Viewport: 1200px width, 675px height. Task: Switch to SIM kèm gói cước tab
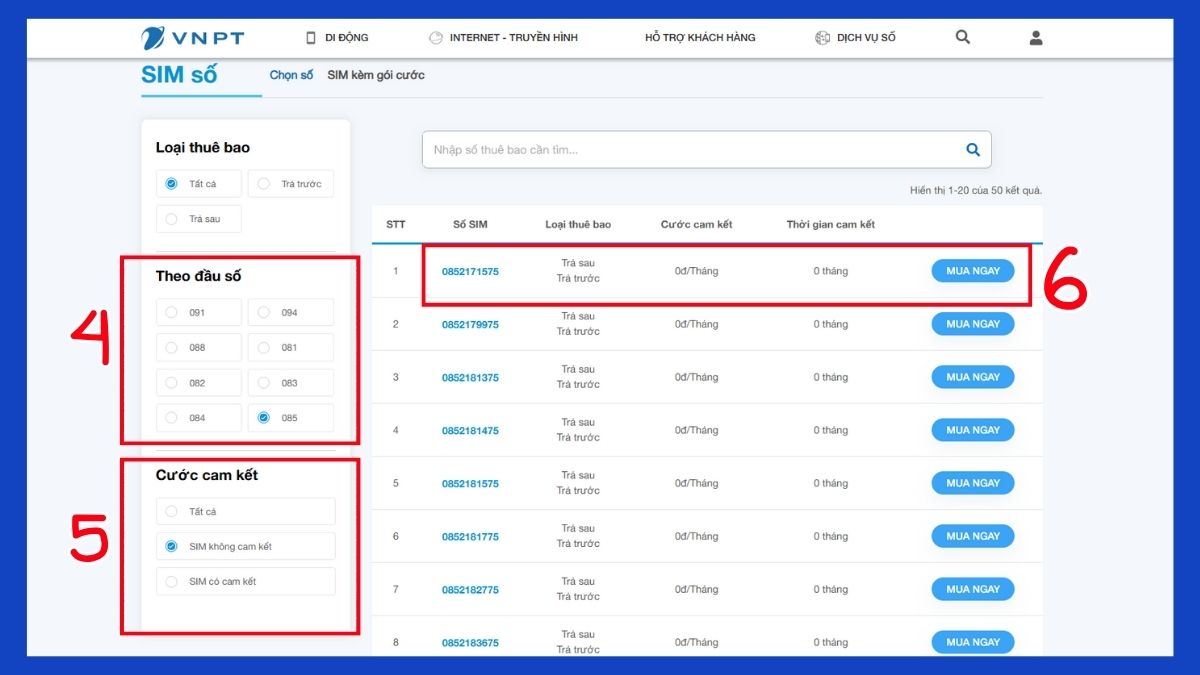[x=376, y=75]
